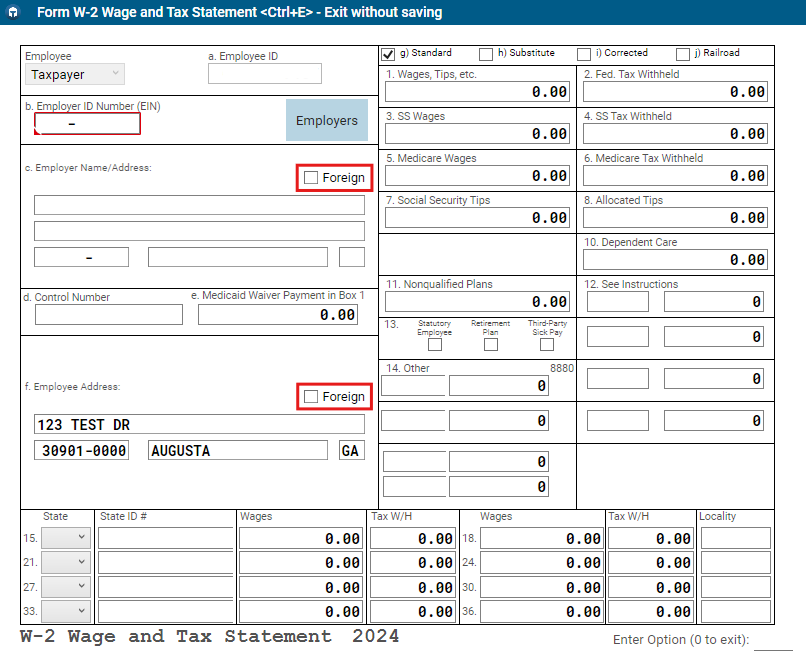Open the state dropdown on row 15

[x=67, y=537]
